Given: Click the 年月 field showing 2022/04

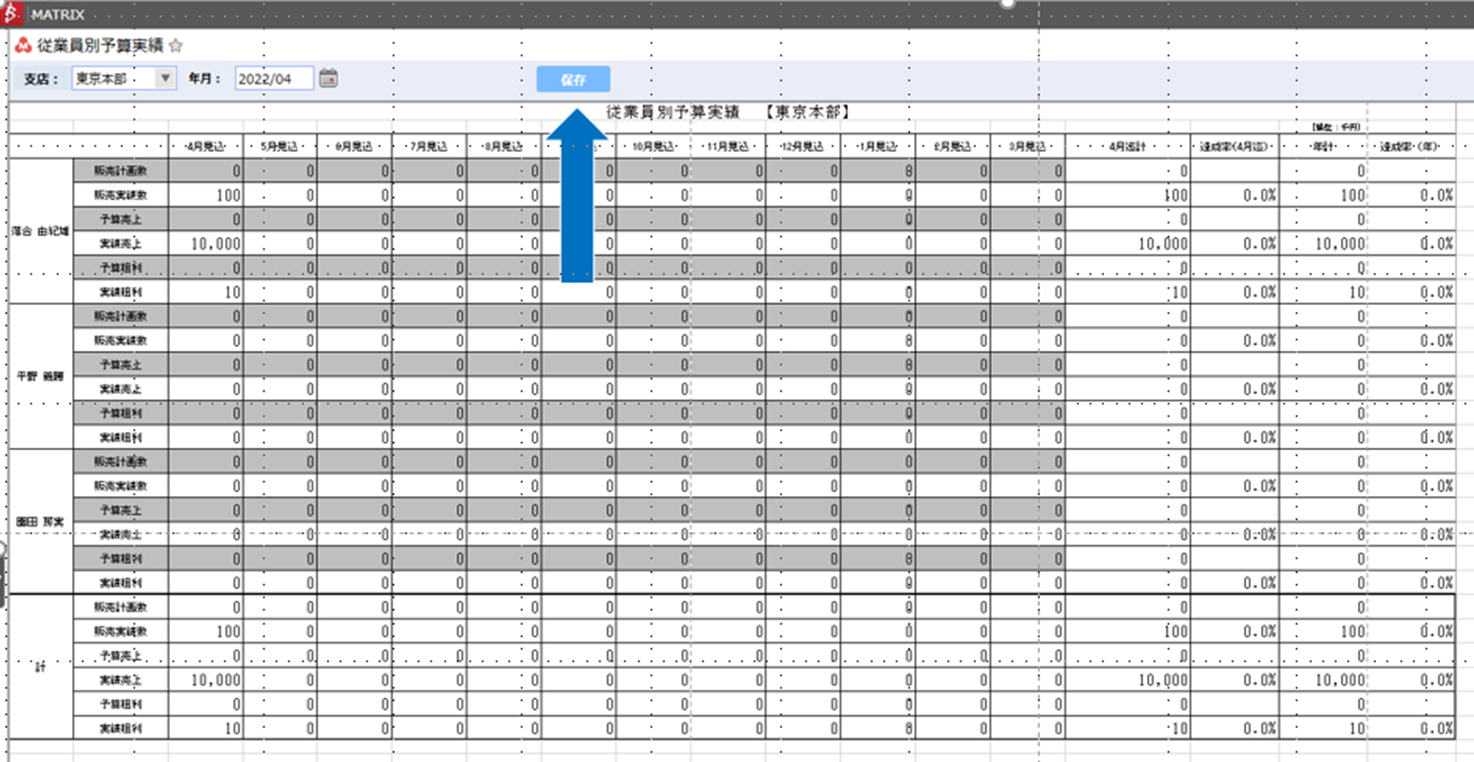Looking at the screenshot, I should 274,78.
